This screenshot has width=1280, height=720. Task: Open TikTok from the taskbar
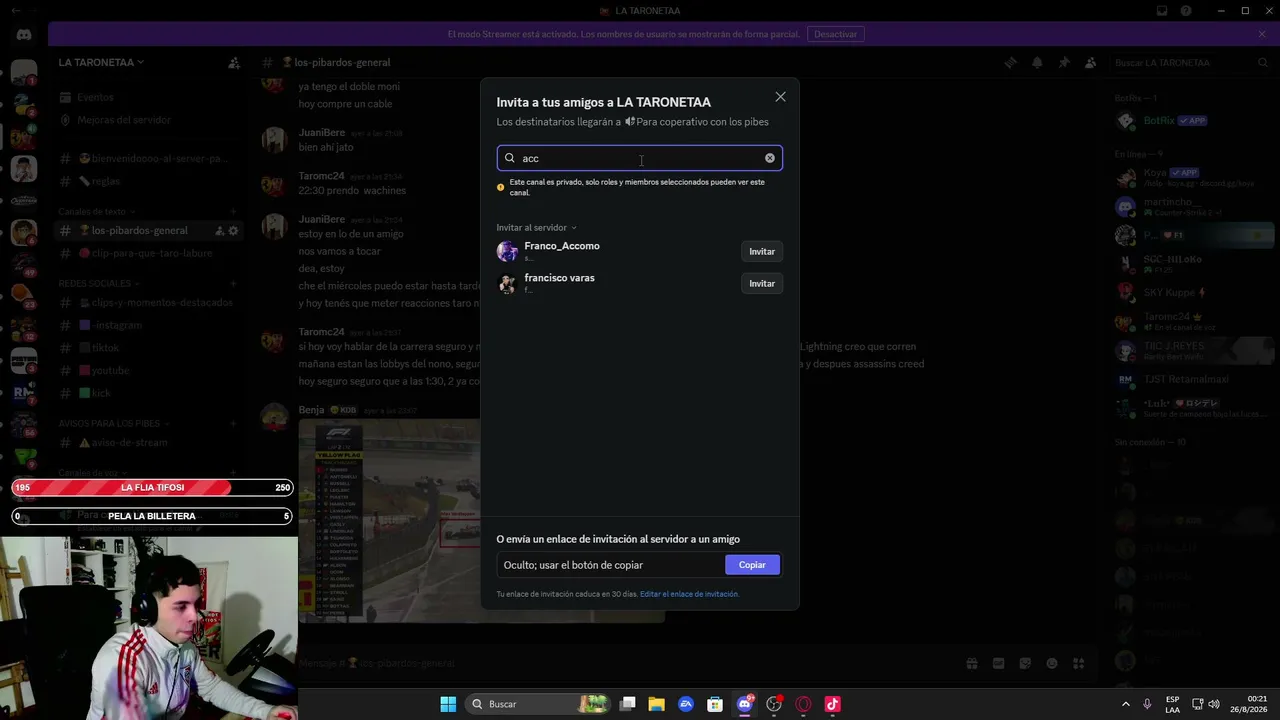pos(832,704)
